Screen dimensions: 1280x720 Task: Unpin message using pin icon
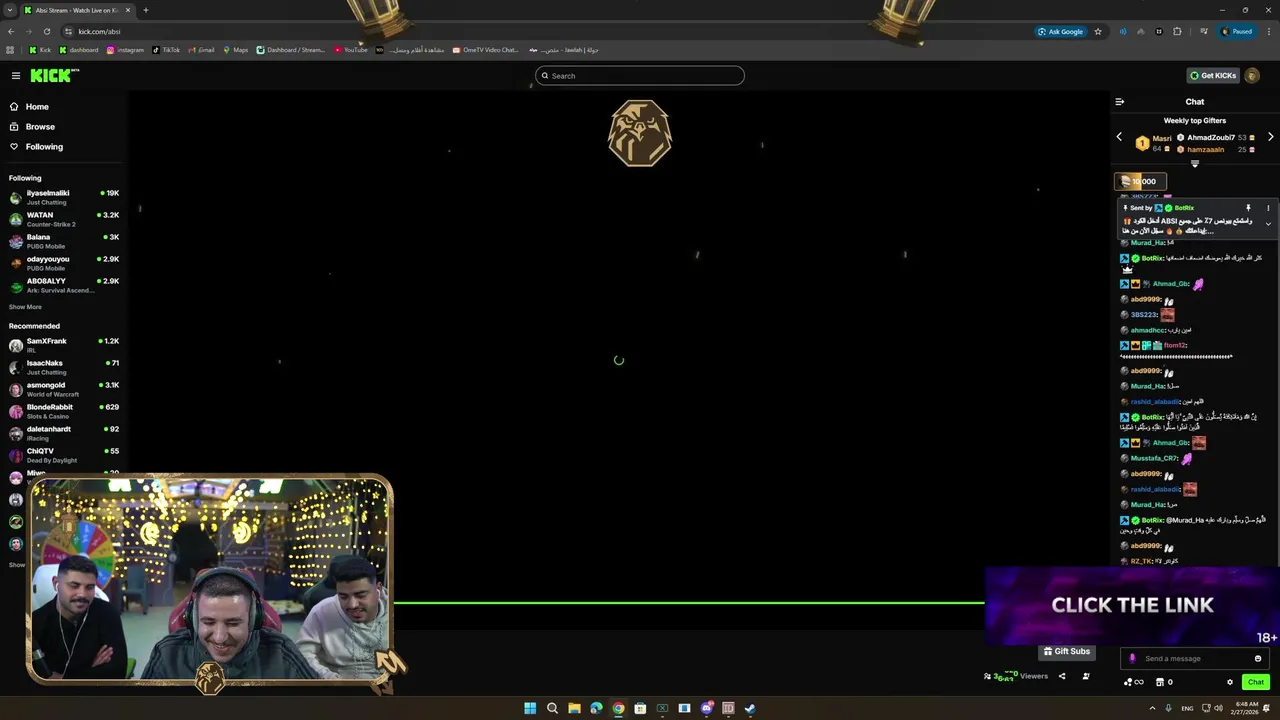(1248, 208)
